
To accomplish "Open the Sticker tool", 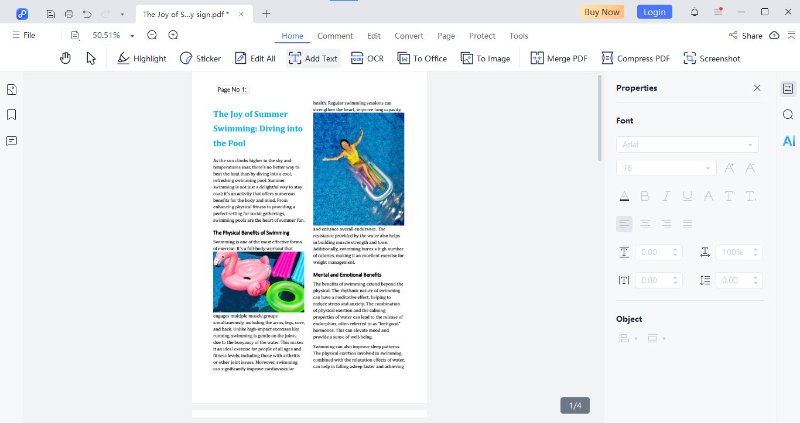I will click(201, 58).
